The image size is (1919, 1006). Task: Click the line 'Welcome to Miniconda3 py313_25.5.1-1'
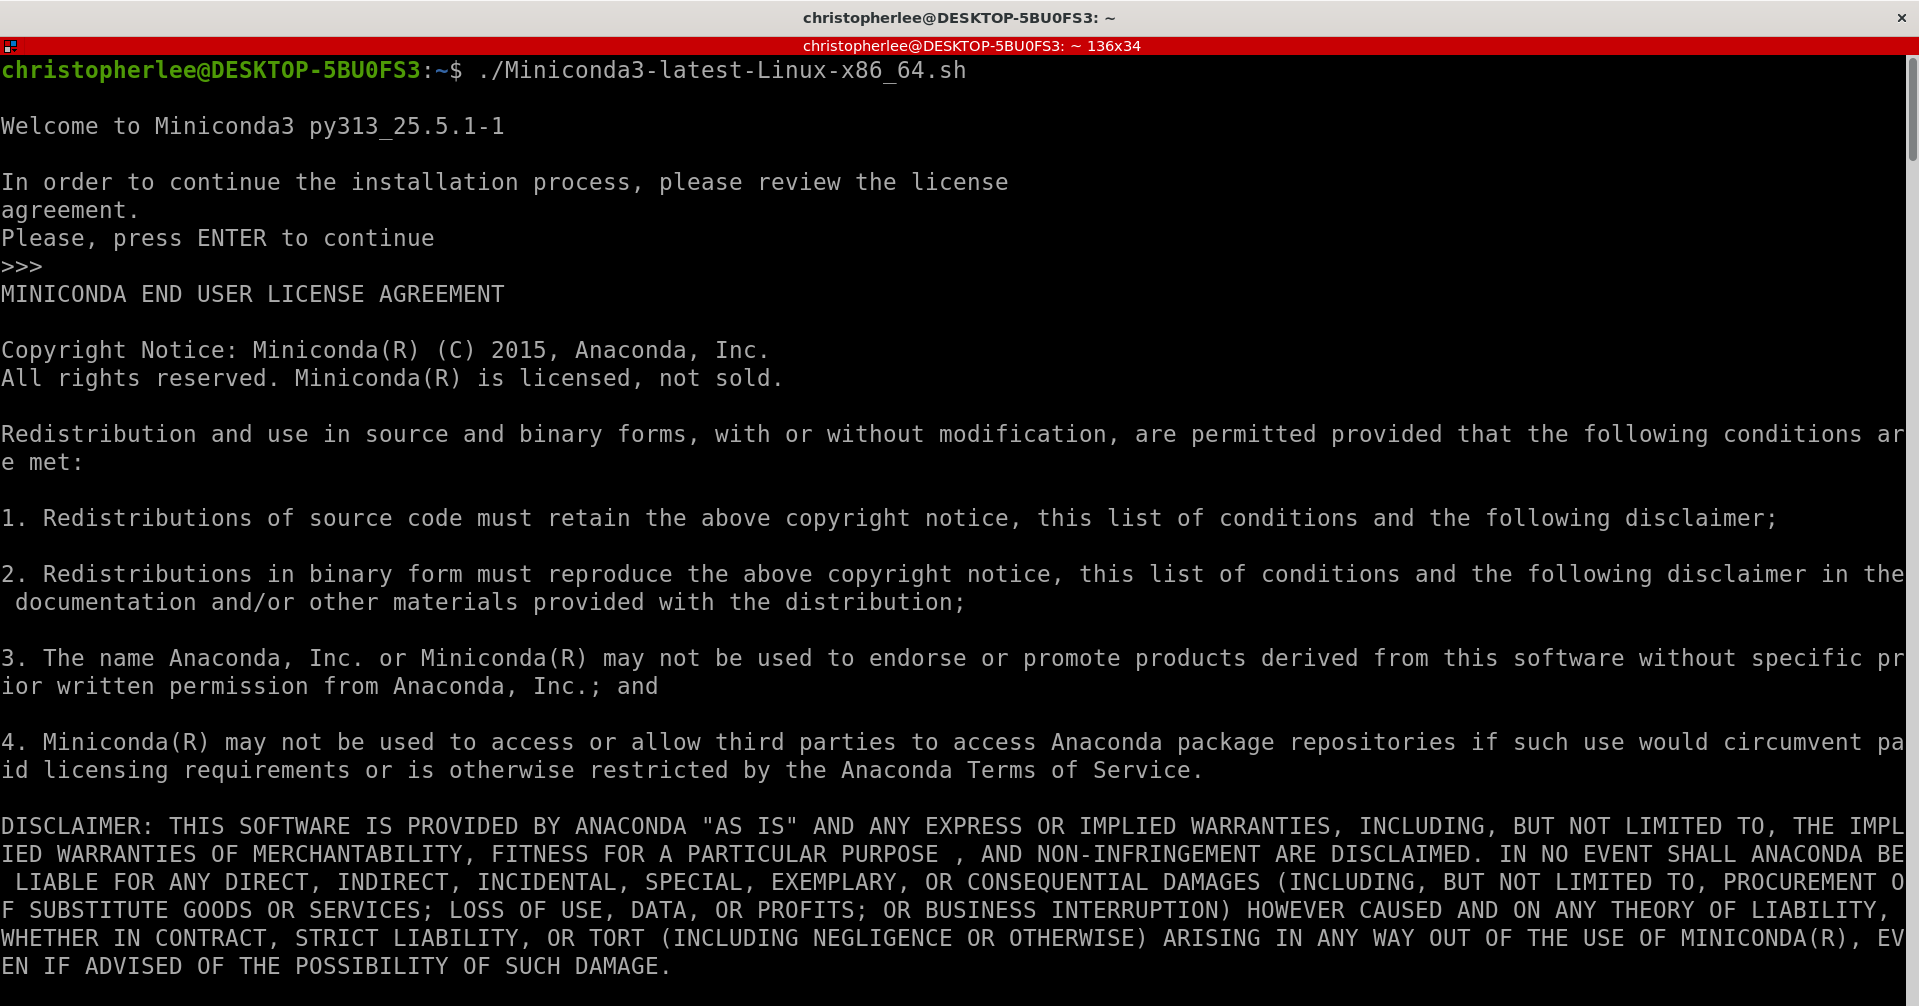pyautogui.click(x=253, y=126)
